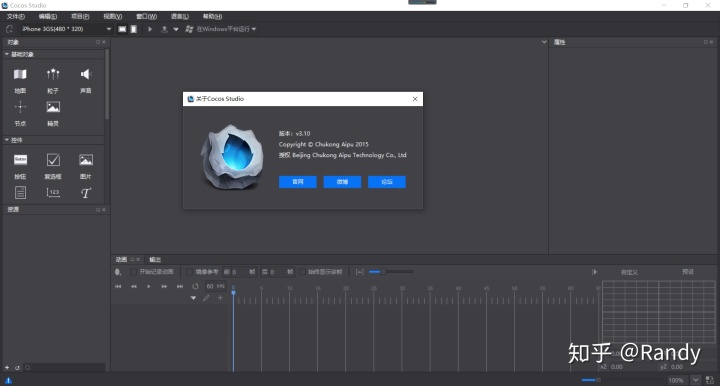Screen dimensions: 720x386
Task: Click the toolbar play preview icon
Action: 150,29
